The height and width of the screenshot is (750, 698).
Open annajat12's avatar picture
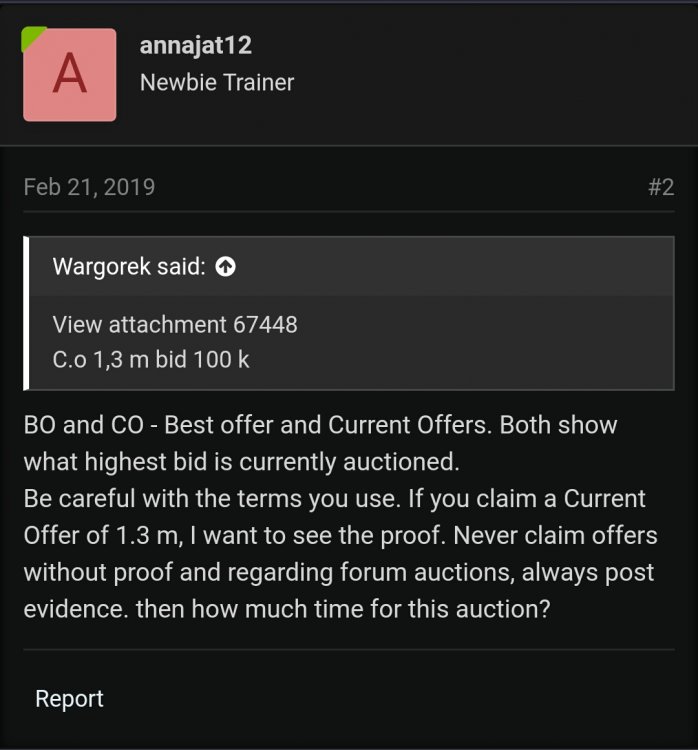(x=69, y=75)
